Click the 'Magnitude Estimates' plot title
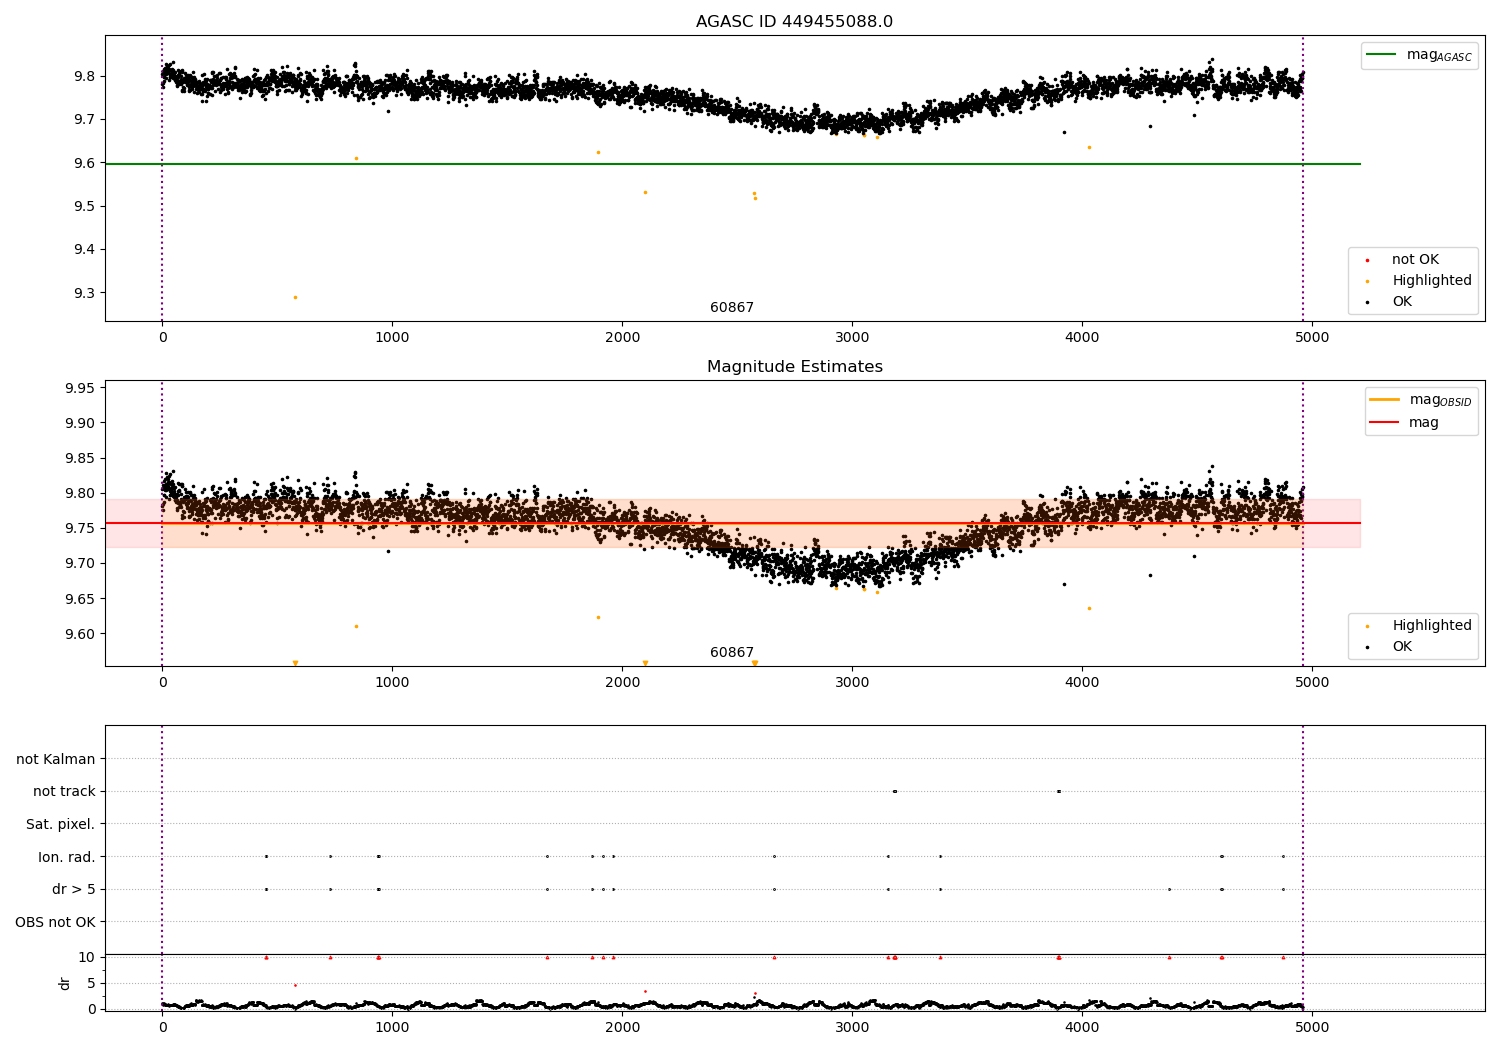 (794, 367)
